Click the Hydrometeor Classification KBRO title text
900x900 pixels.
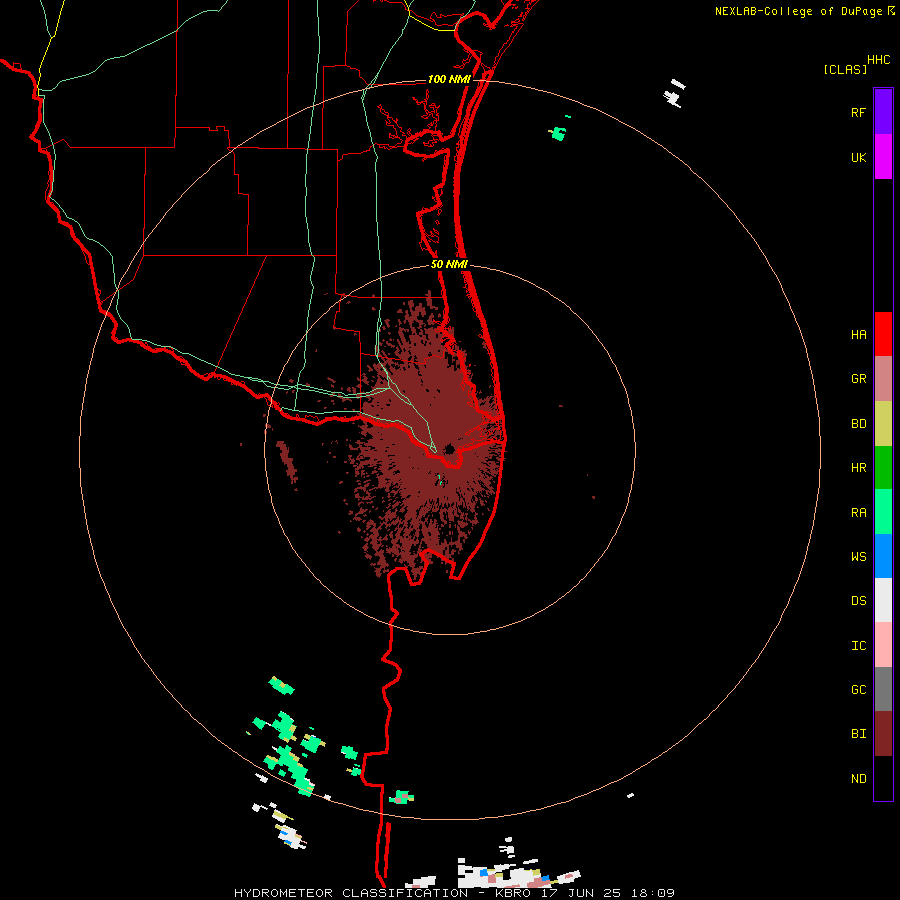pos(454,893)
